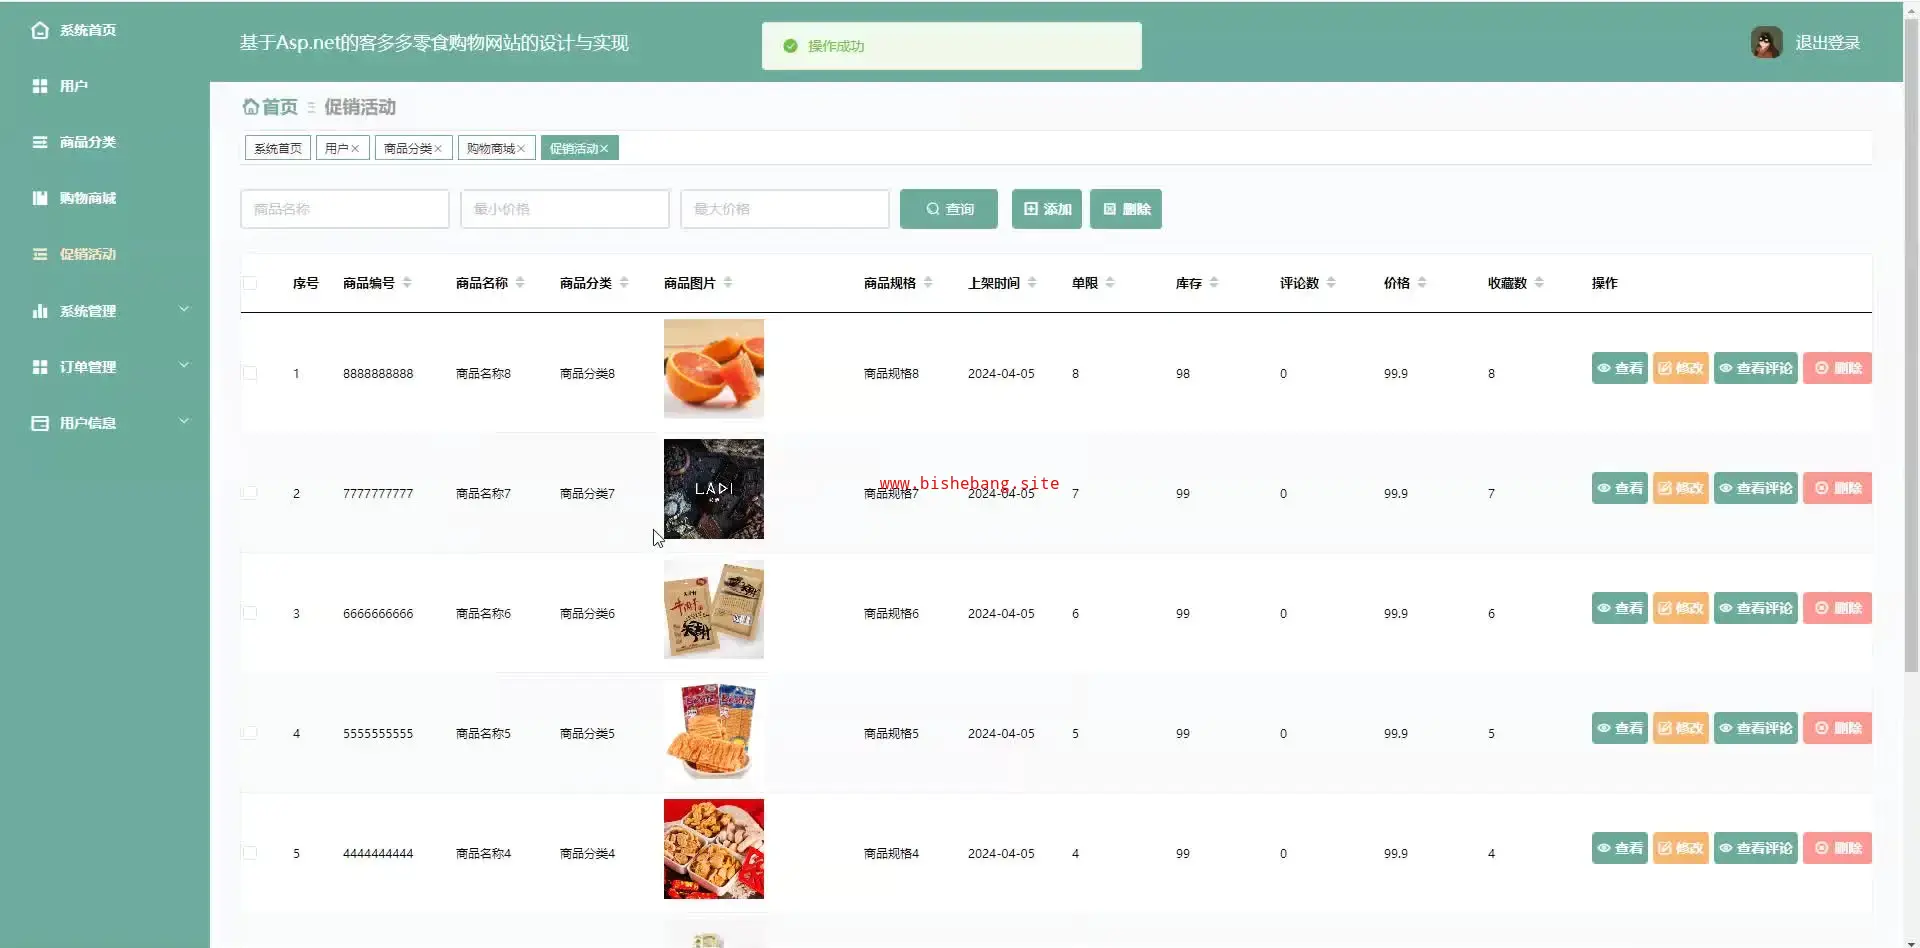The width and height of the screenshot is (1920, 948).
Task: Focus the 最小价格 input field
Action: pos(565,209)
